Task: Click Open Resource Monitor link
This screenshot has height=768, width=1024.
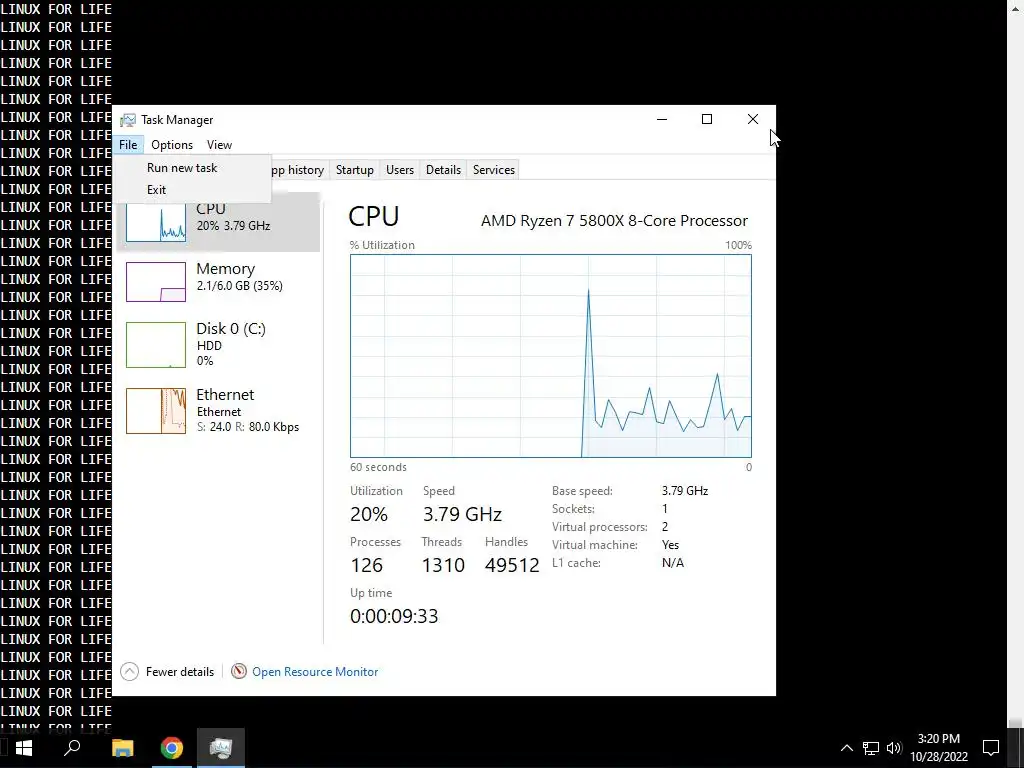Action: (x=315, y=672)
